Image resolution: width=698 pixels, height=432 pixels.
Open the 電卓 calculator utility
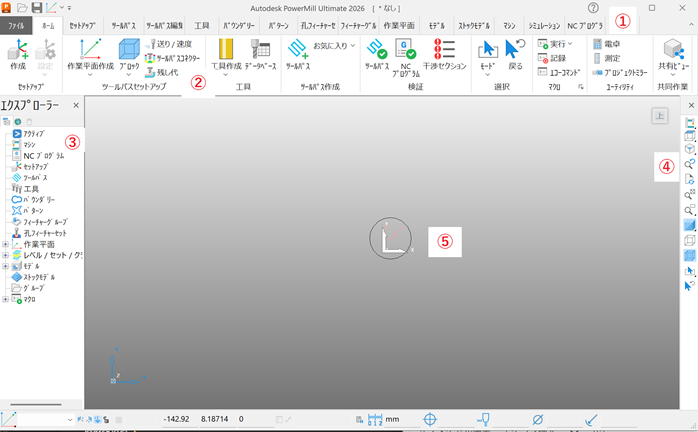[x=607, y=44]
